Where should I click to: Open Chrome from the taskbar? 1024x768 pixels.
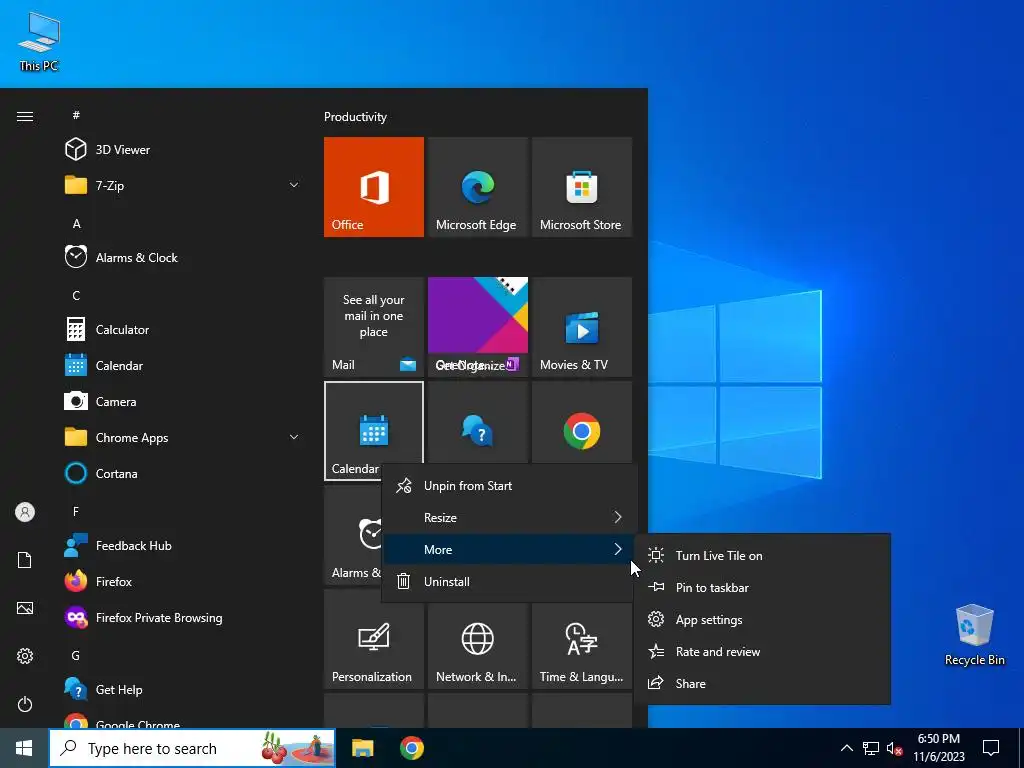point(411,748)
